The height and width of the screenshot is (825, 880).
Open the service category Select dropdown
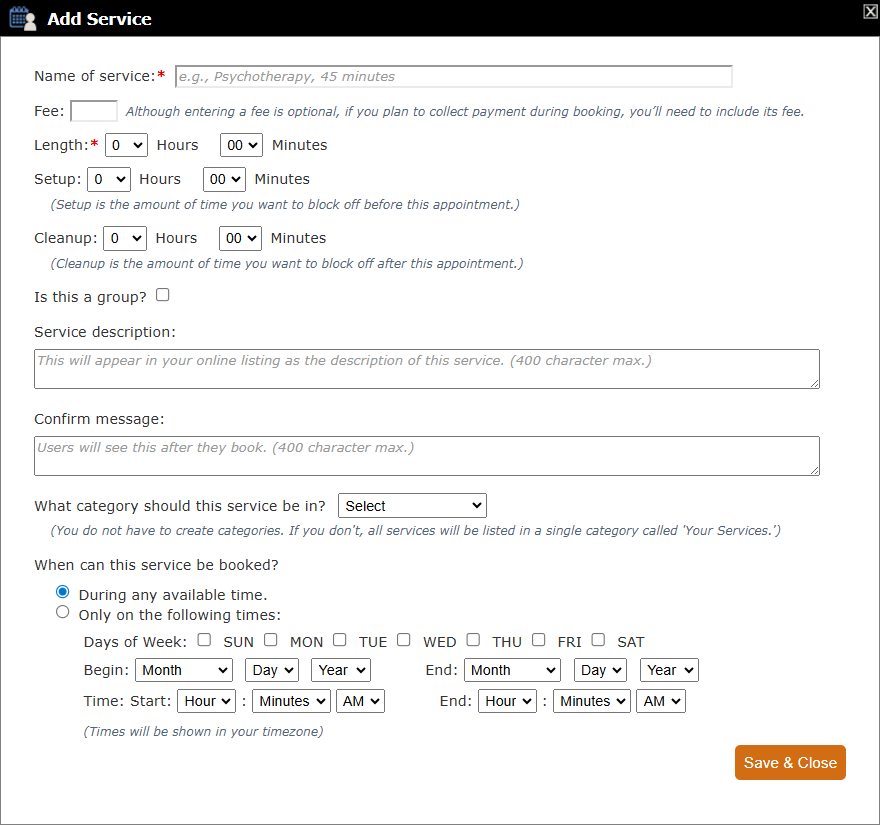[412, 506]
